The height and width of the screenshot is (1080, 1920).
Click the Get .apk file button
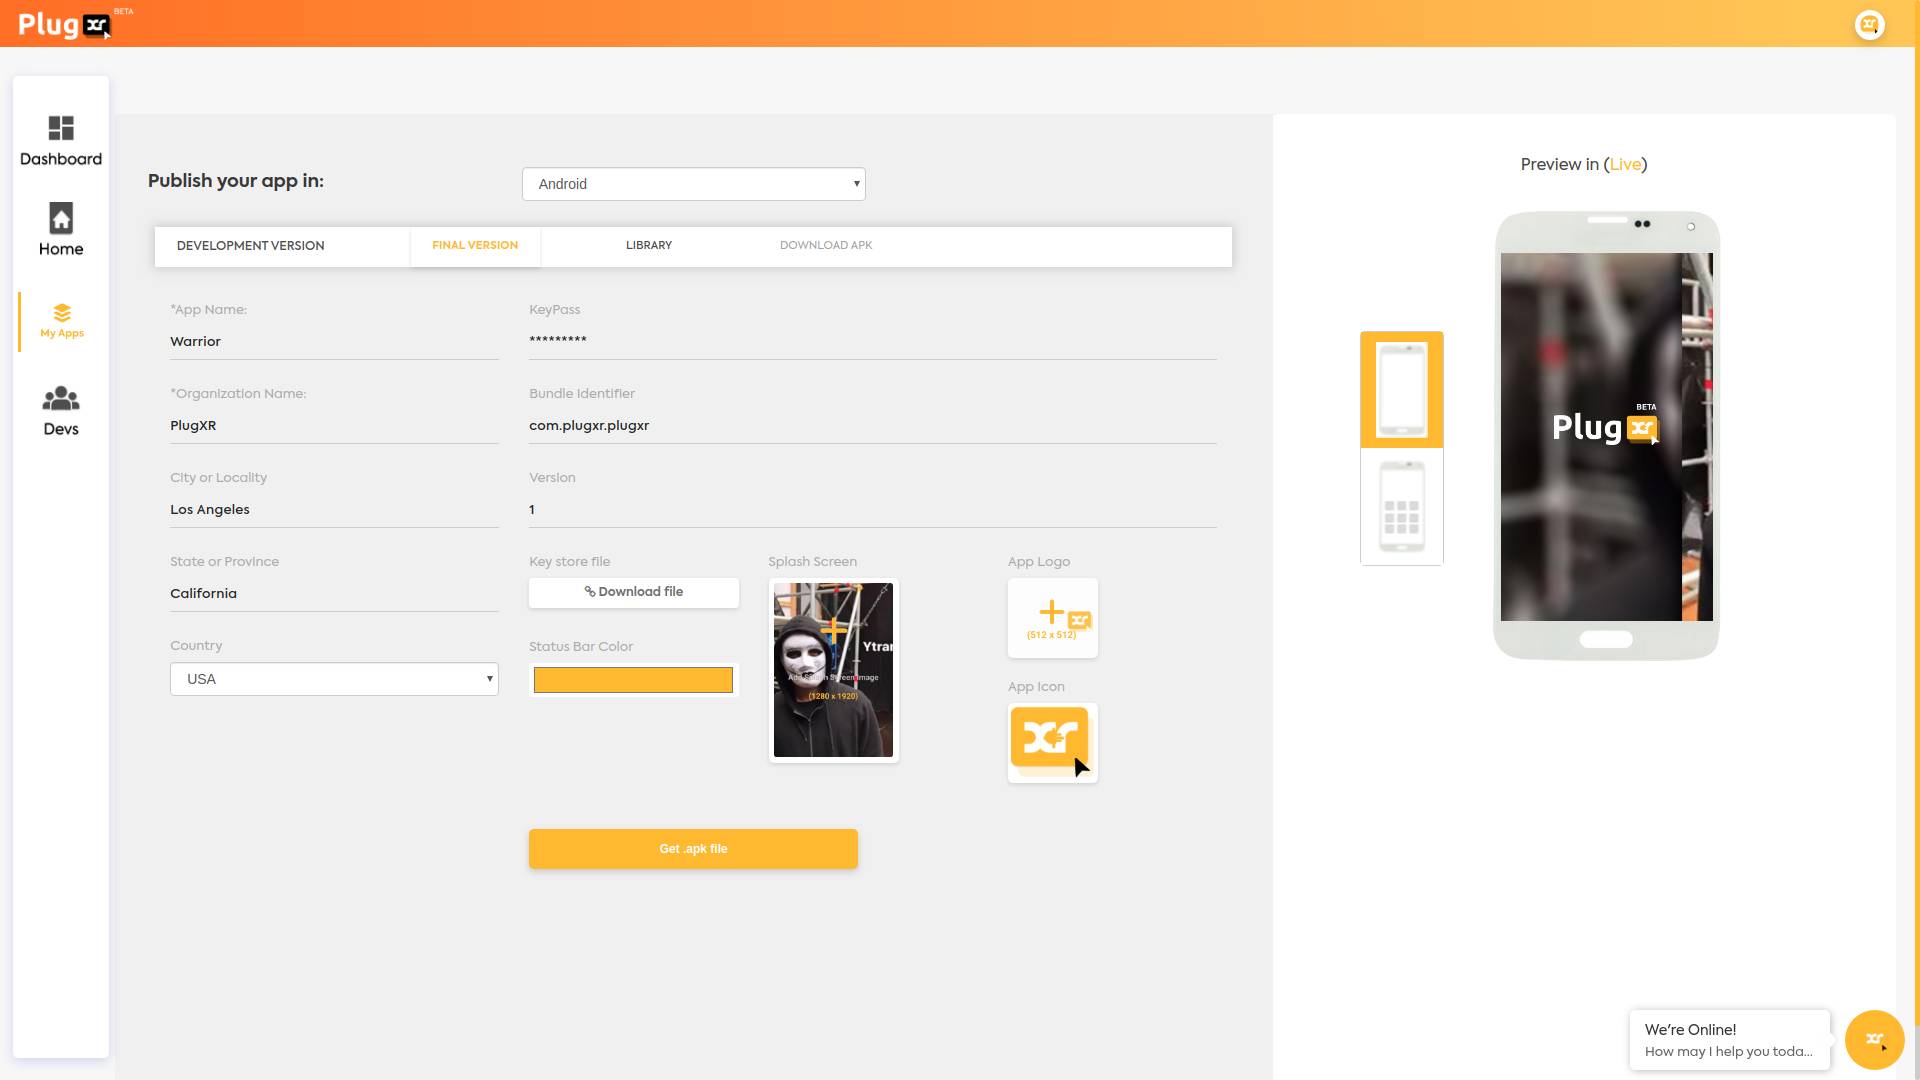point(694,848)
